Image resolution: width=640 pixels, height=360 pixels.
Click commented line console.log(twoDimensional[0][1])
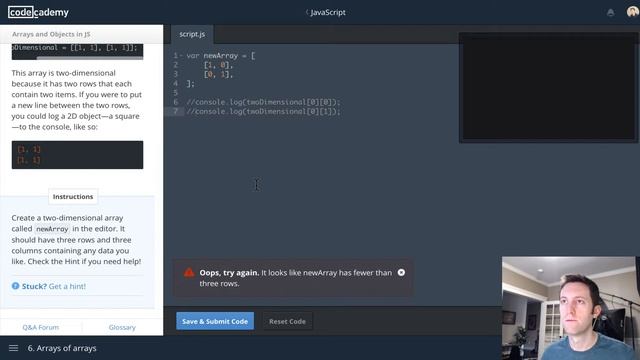[x=263, y=111]
